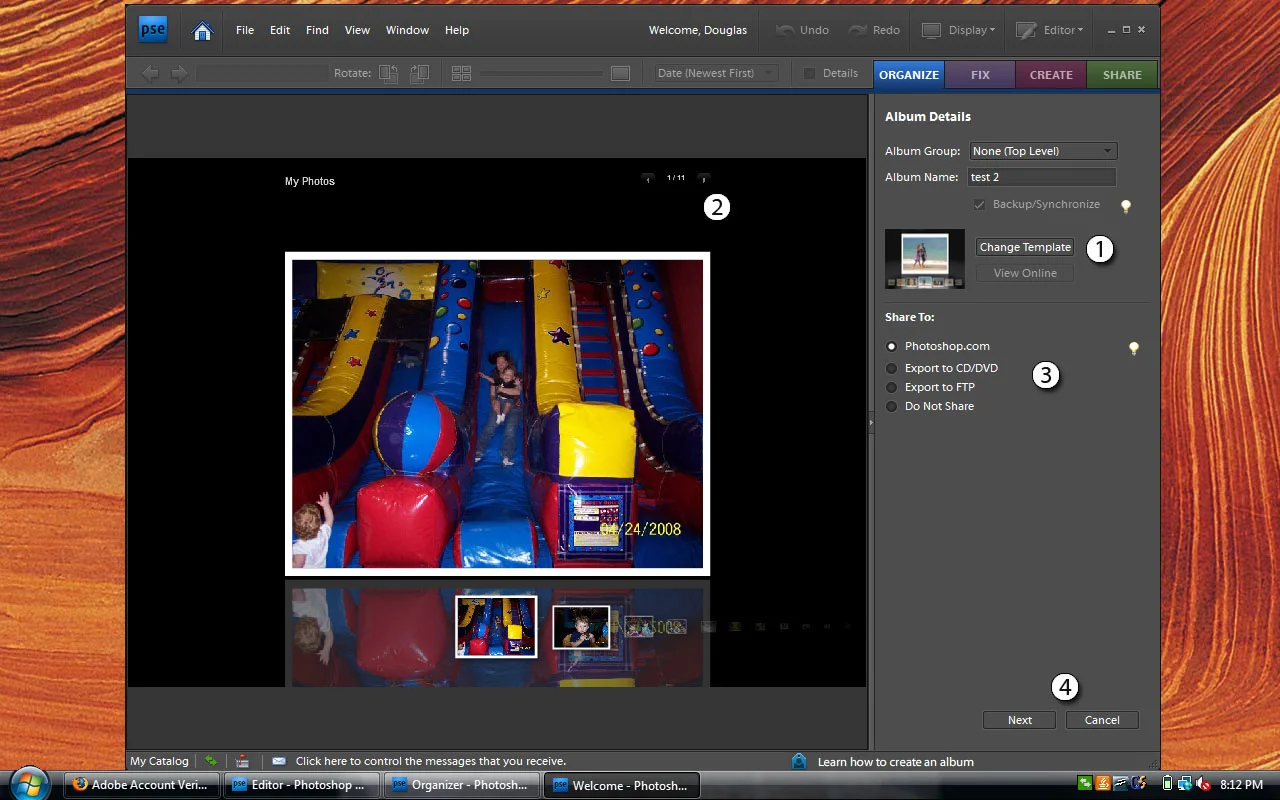This screenshot has height=800, width=1280.
Task: Rotate the photo left
Action: click(389, 73)
